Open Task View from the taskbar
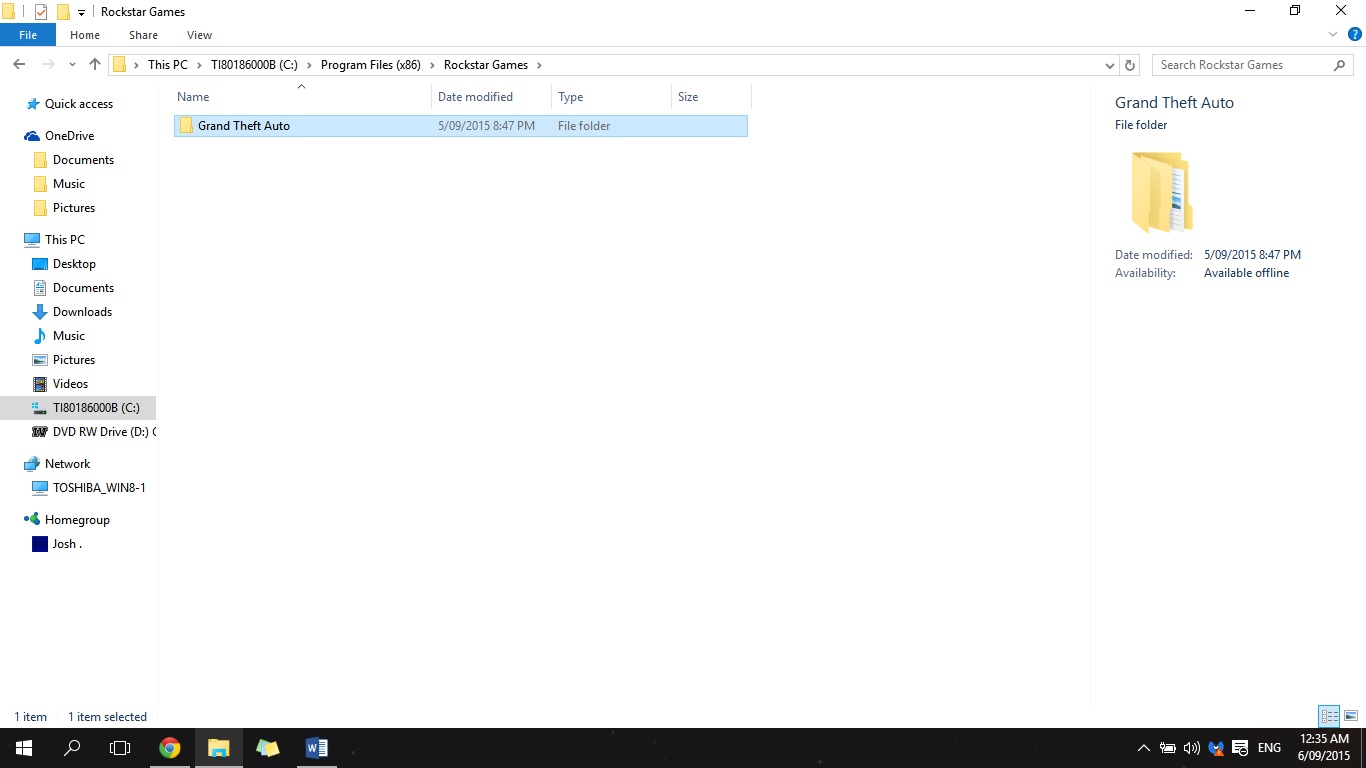This screenshot has width=1366, height=768. [x=120, y=748]
